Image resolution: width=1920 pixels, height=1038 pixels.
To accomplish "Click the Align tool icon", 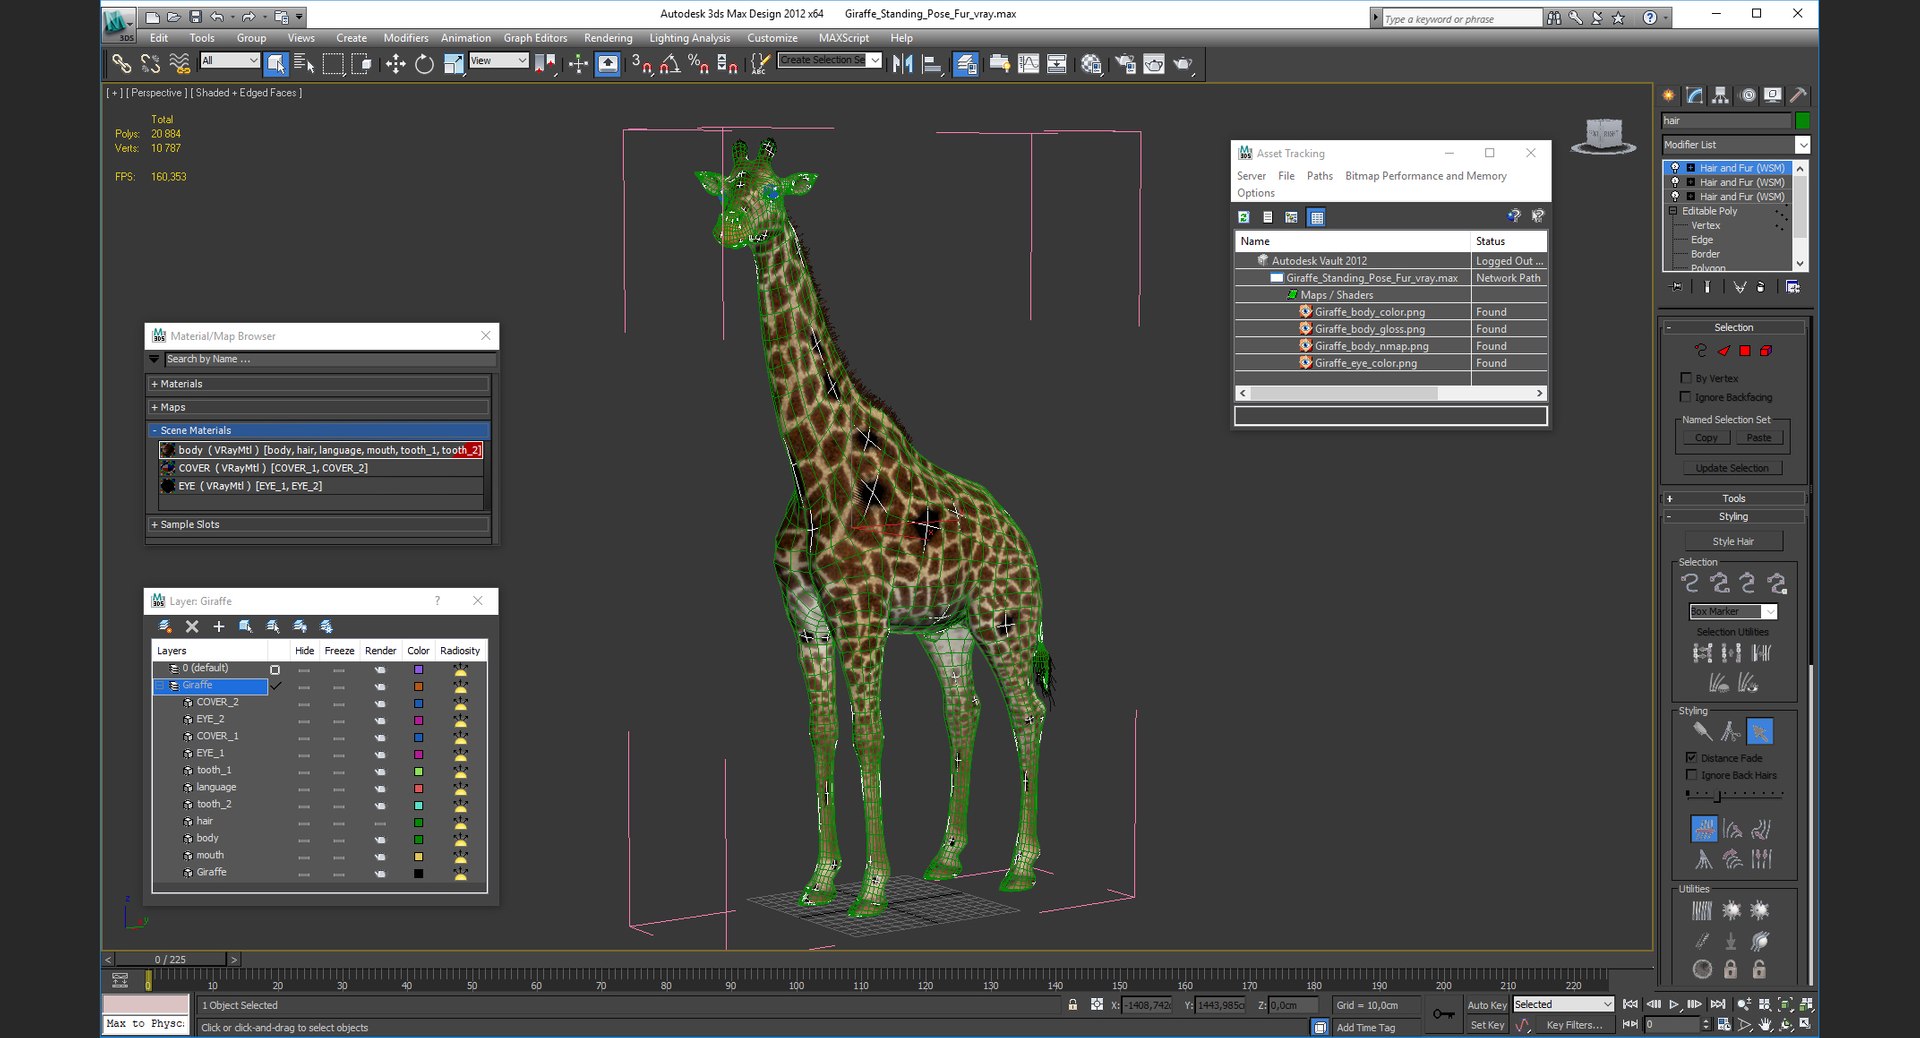I will tap(932, 64).
